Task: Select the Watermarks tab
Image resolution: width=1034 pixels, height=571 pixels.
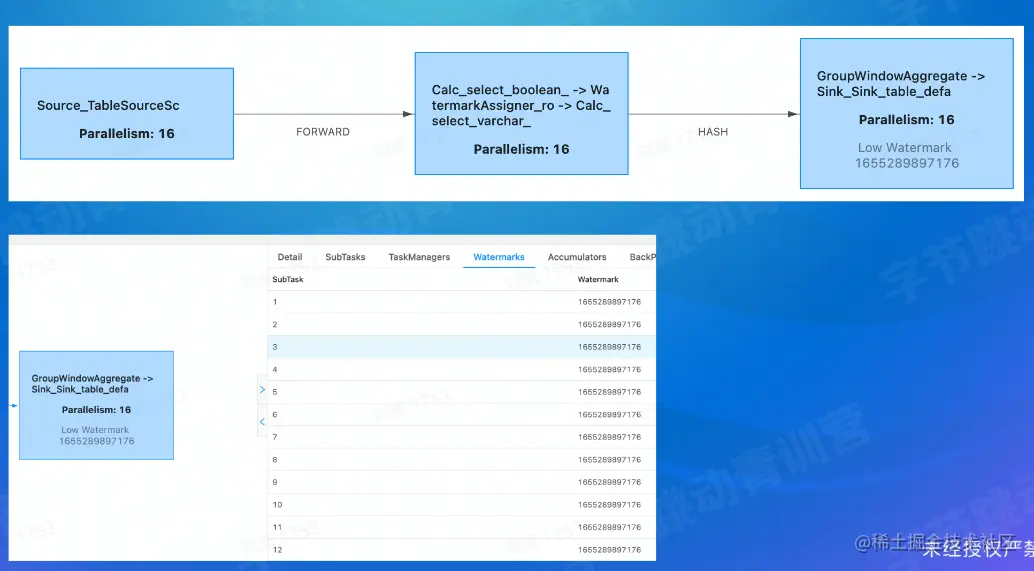Action: [499, 257]
